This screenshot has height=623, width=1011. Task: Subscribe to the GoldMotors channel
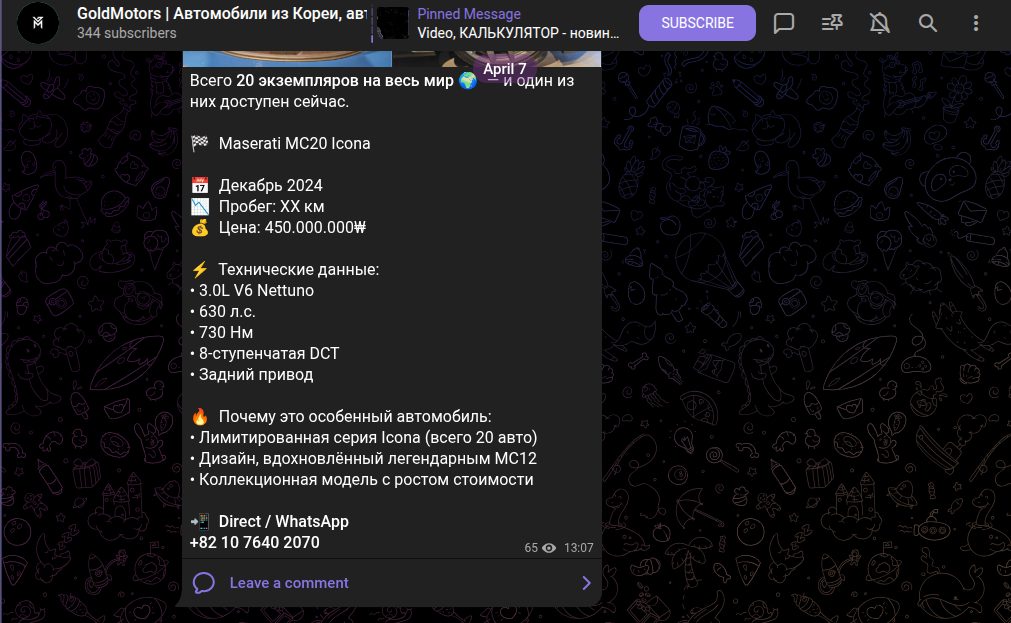pos(697,23)
